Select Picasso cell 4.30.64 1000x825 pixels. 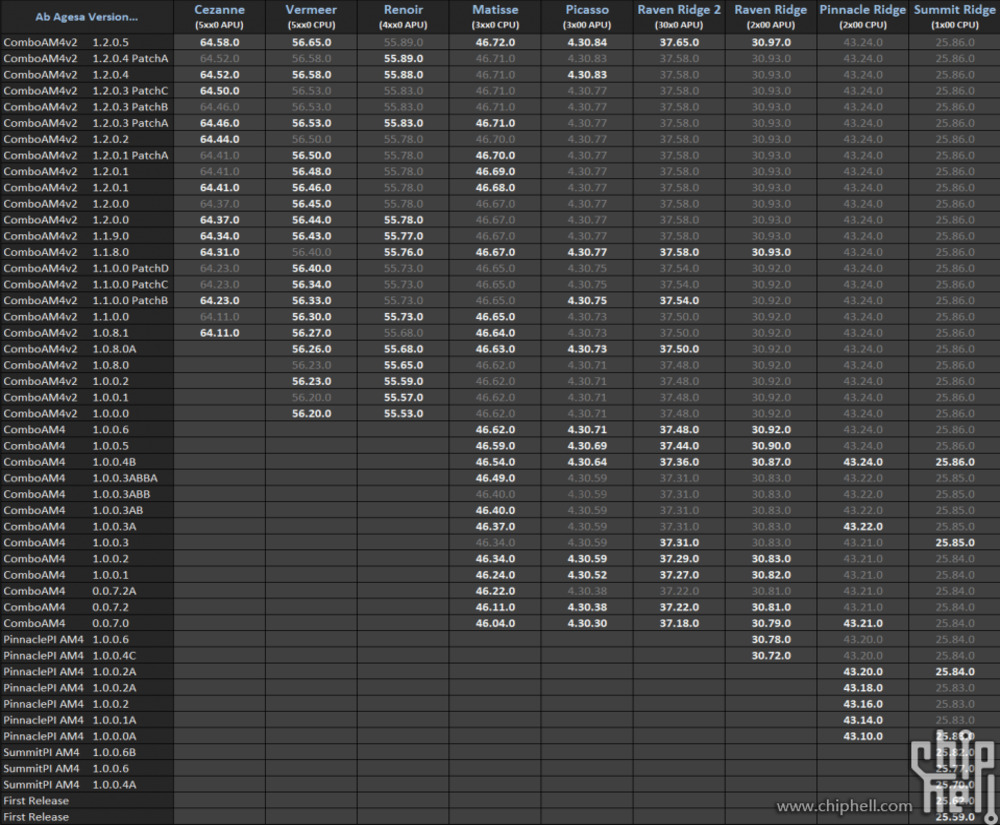(587, 462)
